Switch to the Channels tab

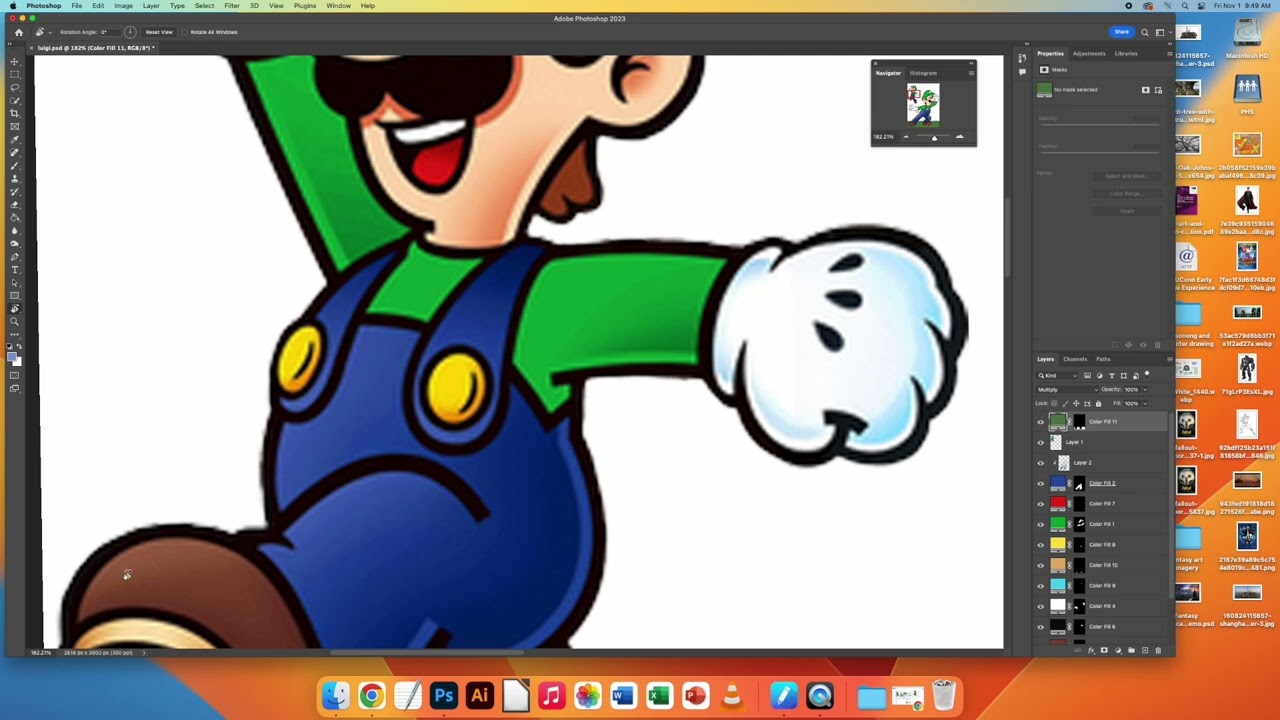pos(1075,359)
